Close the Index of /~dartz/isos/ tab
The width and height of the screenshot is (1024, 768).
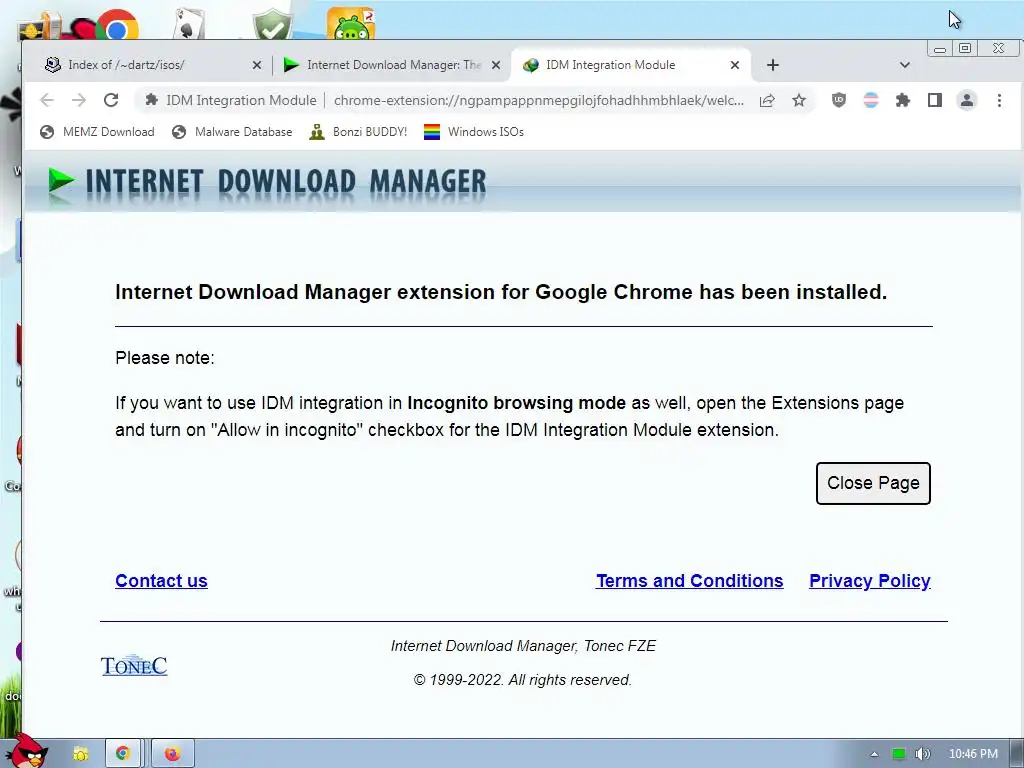pyautogui.click(x=257, y=65)
